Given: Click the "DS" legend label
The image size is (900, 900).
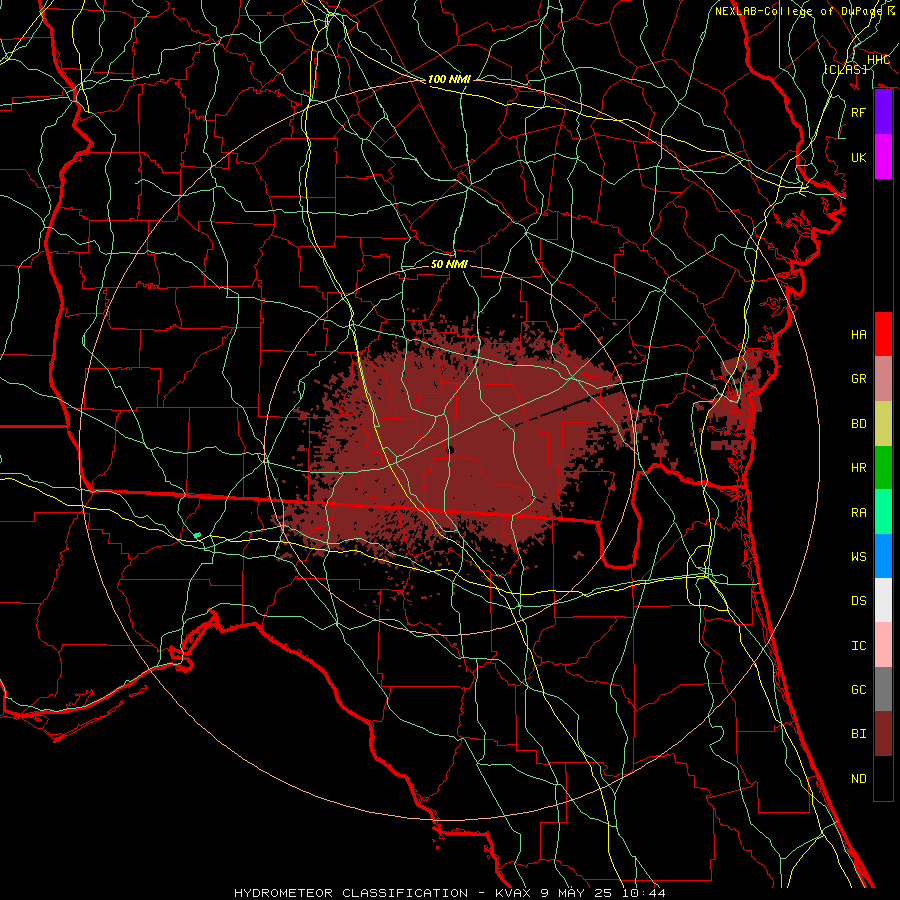Looking at the screenshot, I should point(859,600).
